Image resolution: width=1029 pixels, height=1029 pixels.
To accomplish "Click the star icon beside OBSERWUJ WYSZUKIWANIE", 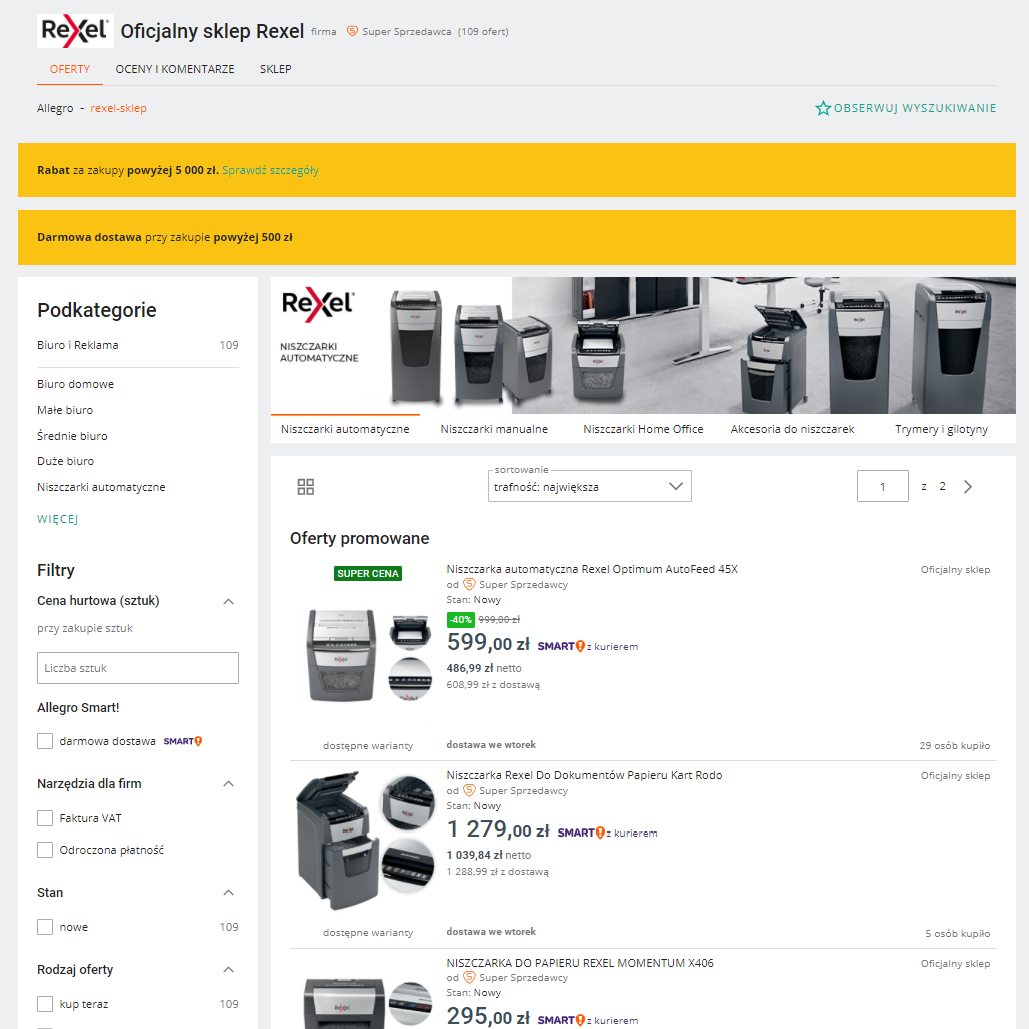I will (x=823, y=107).
